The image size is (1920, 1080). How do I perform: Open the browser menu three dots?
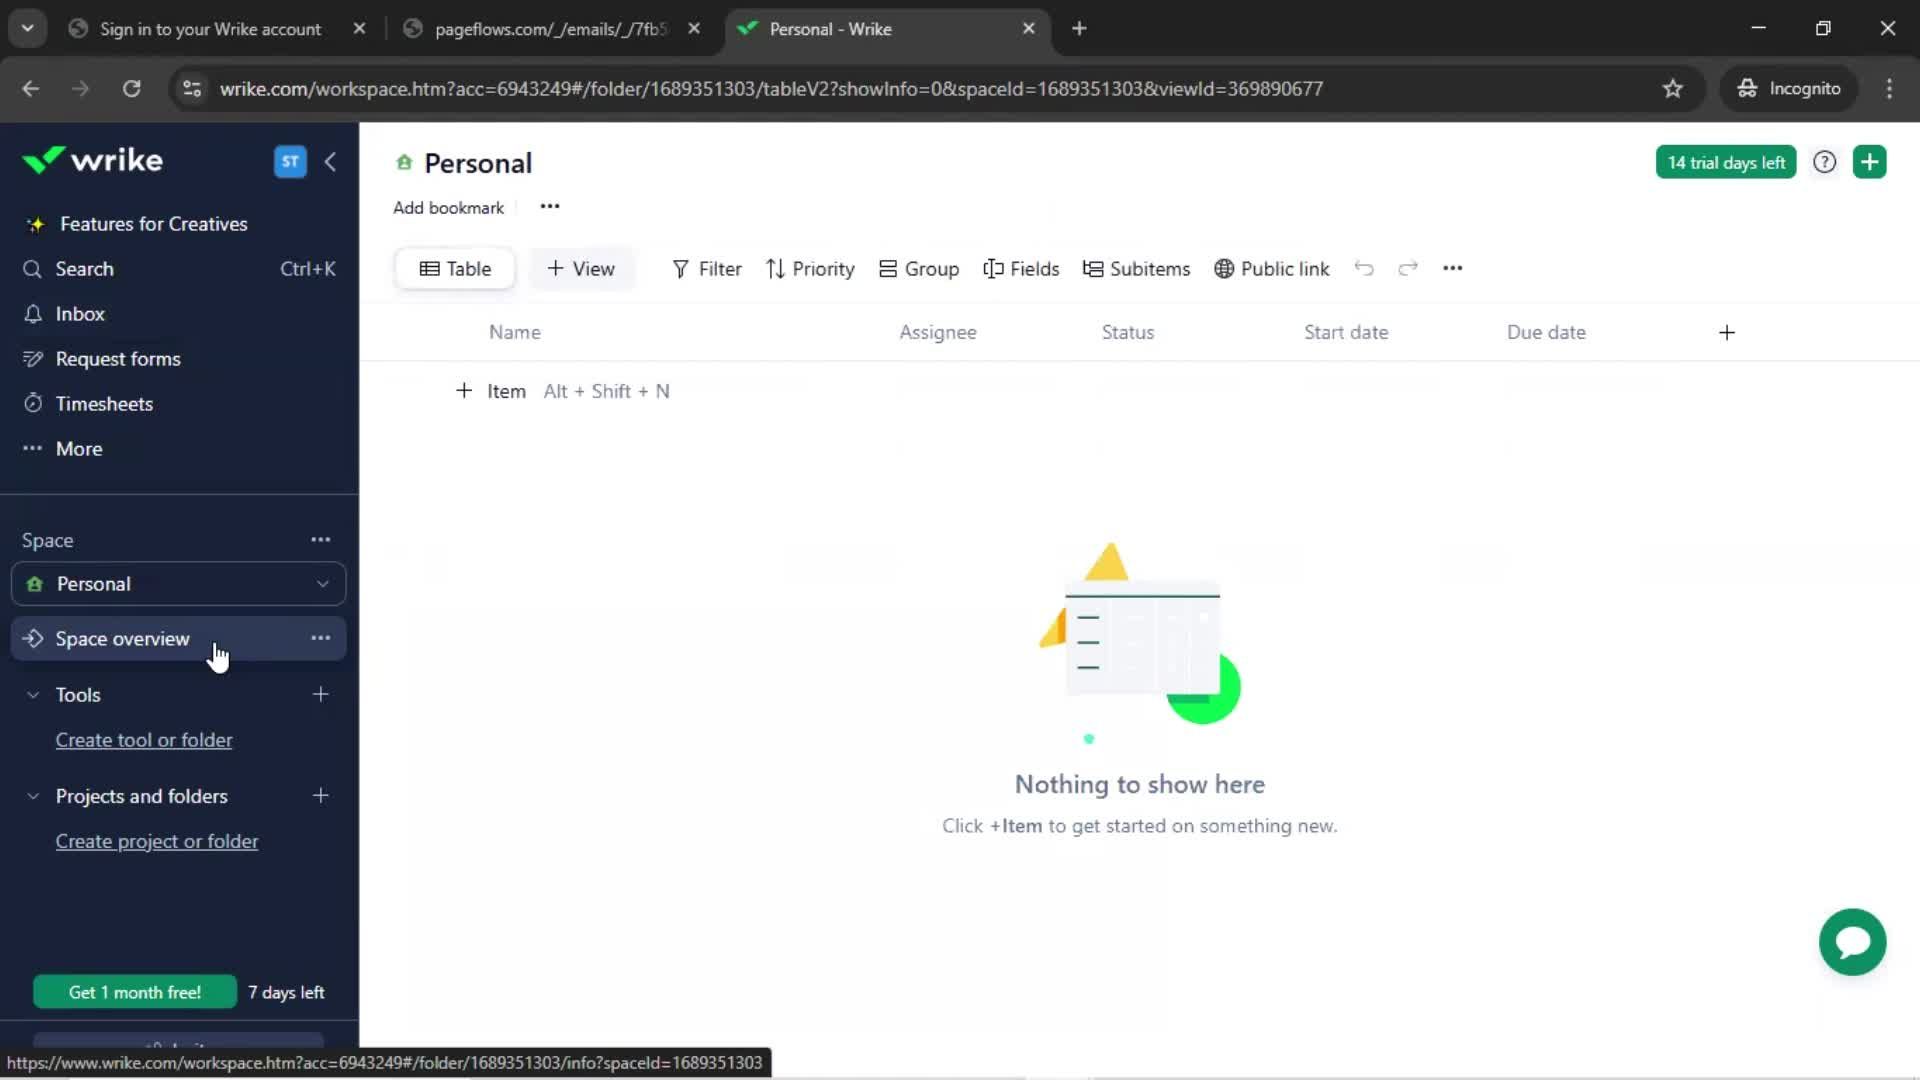(1889, 89)
